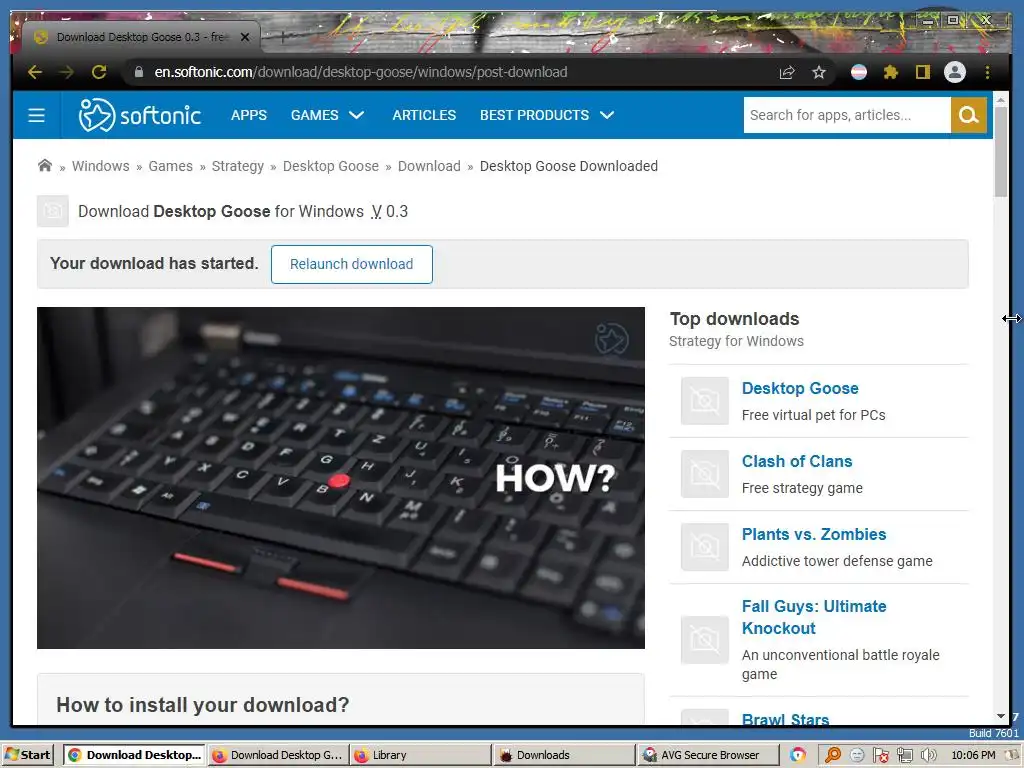Go back using the browser back arrow
Screen dimensions: 1024x768
[35, 72]
